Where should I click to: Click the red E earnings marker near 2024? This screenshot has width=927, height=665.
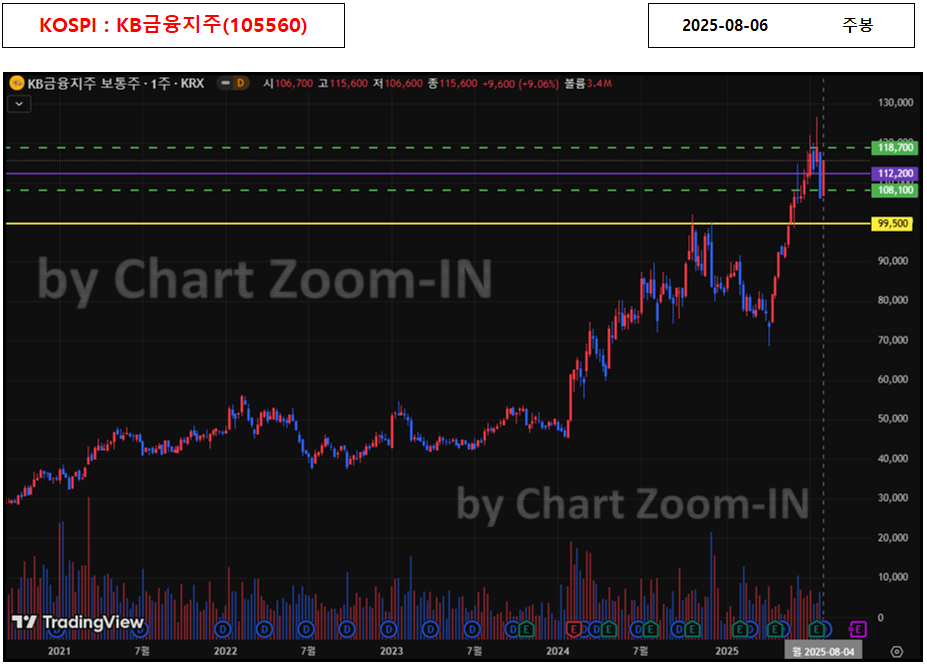pos(573,630)
